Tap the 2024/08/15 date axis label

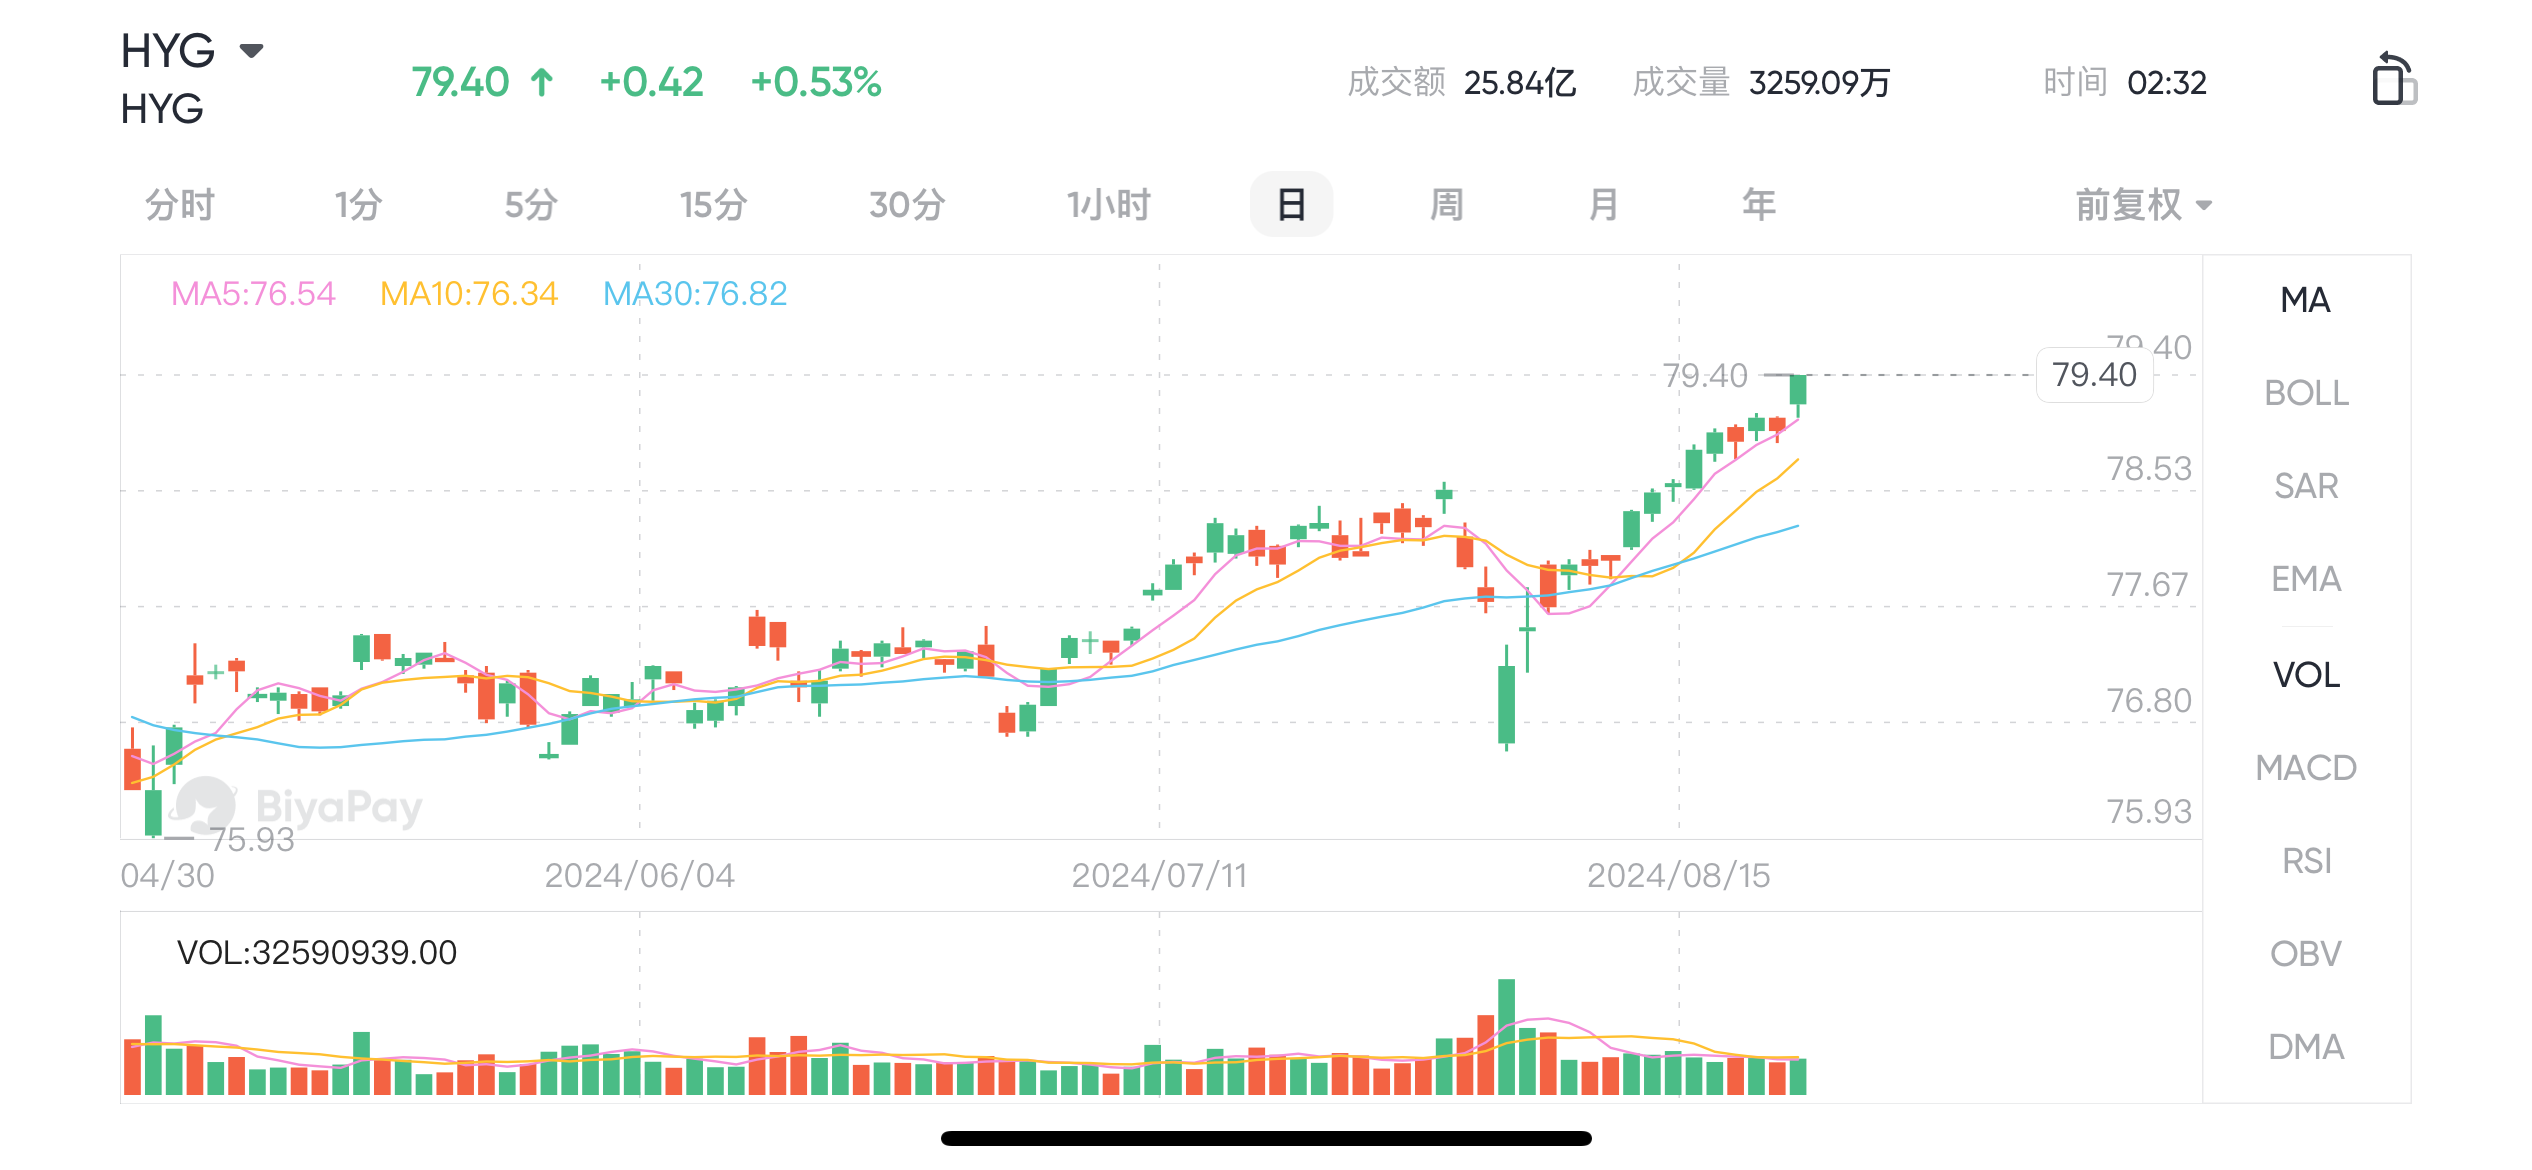click(1678, 876)
